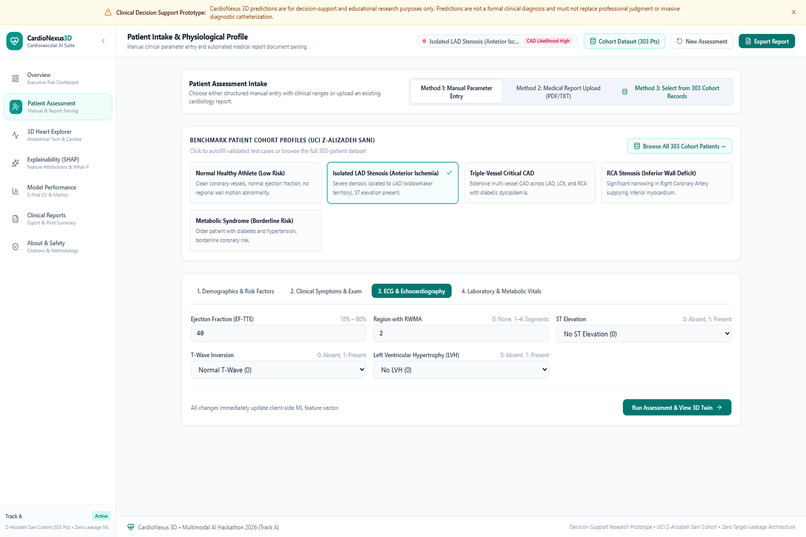Open the ST Elevation dropdown
This screenshot has height=537, width=806.
click(x=644, y=334)
